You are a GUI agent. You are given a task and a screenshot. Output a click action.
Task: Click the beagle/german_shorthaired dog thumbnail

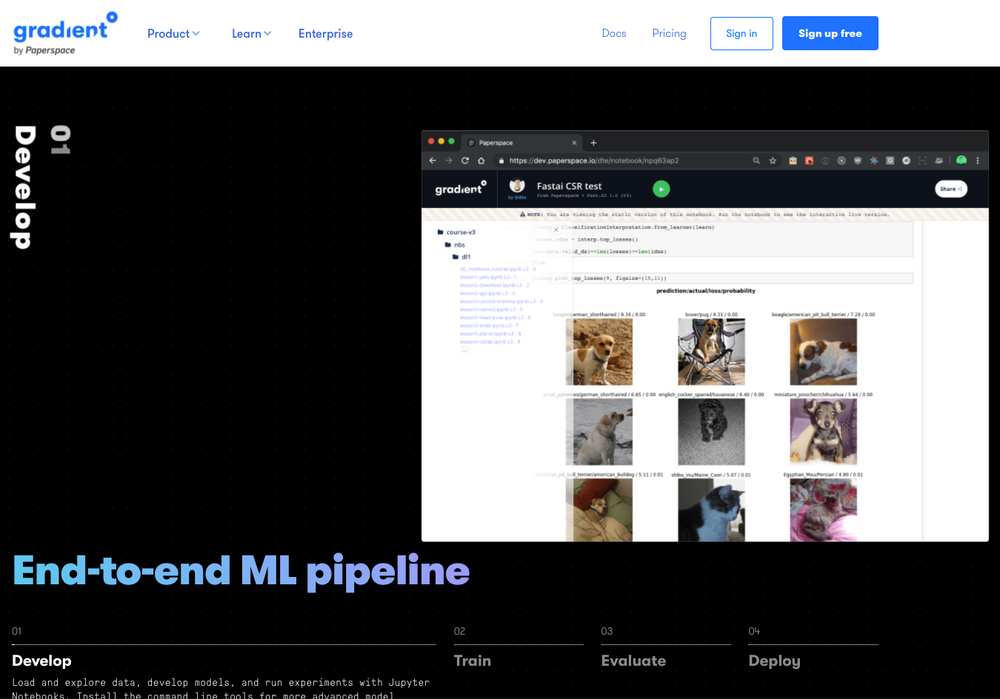pos(600,350)
